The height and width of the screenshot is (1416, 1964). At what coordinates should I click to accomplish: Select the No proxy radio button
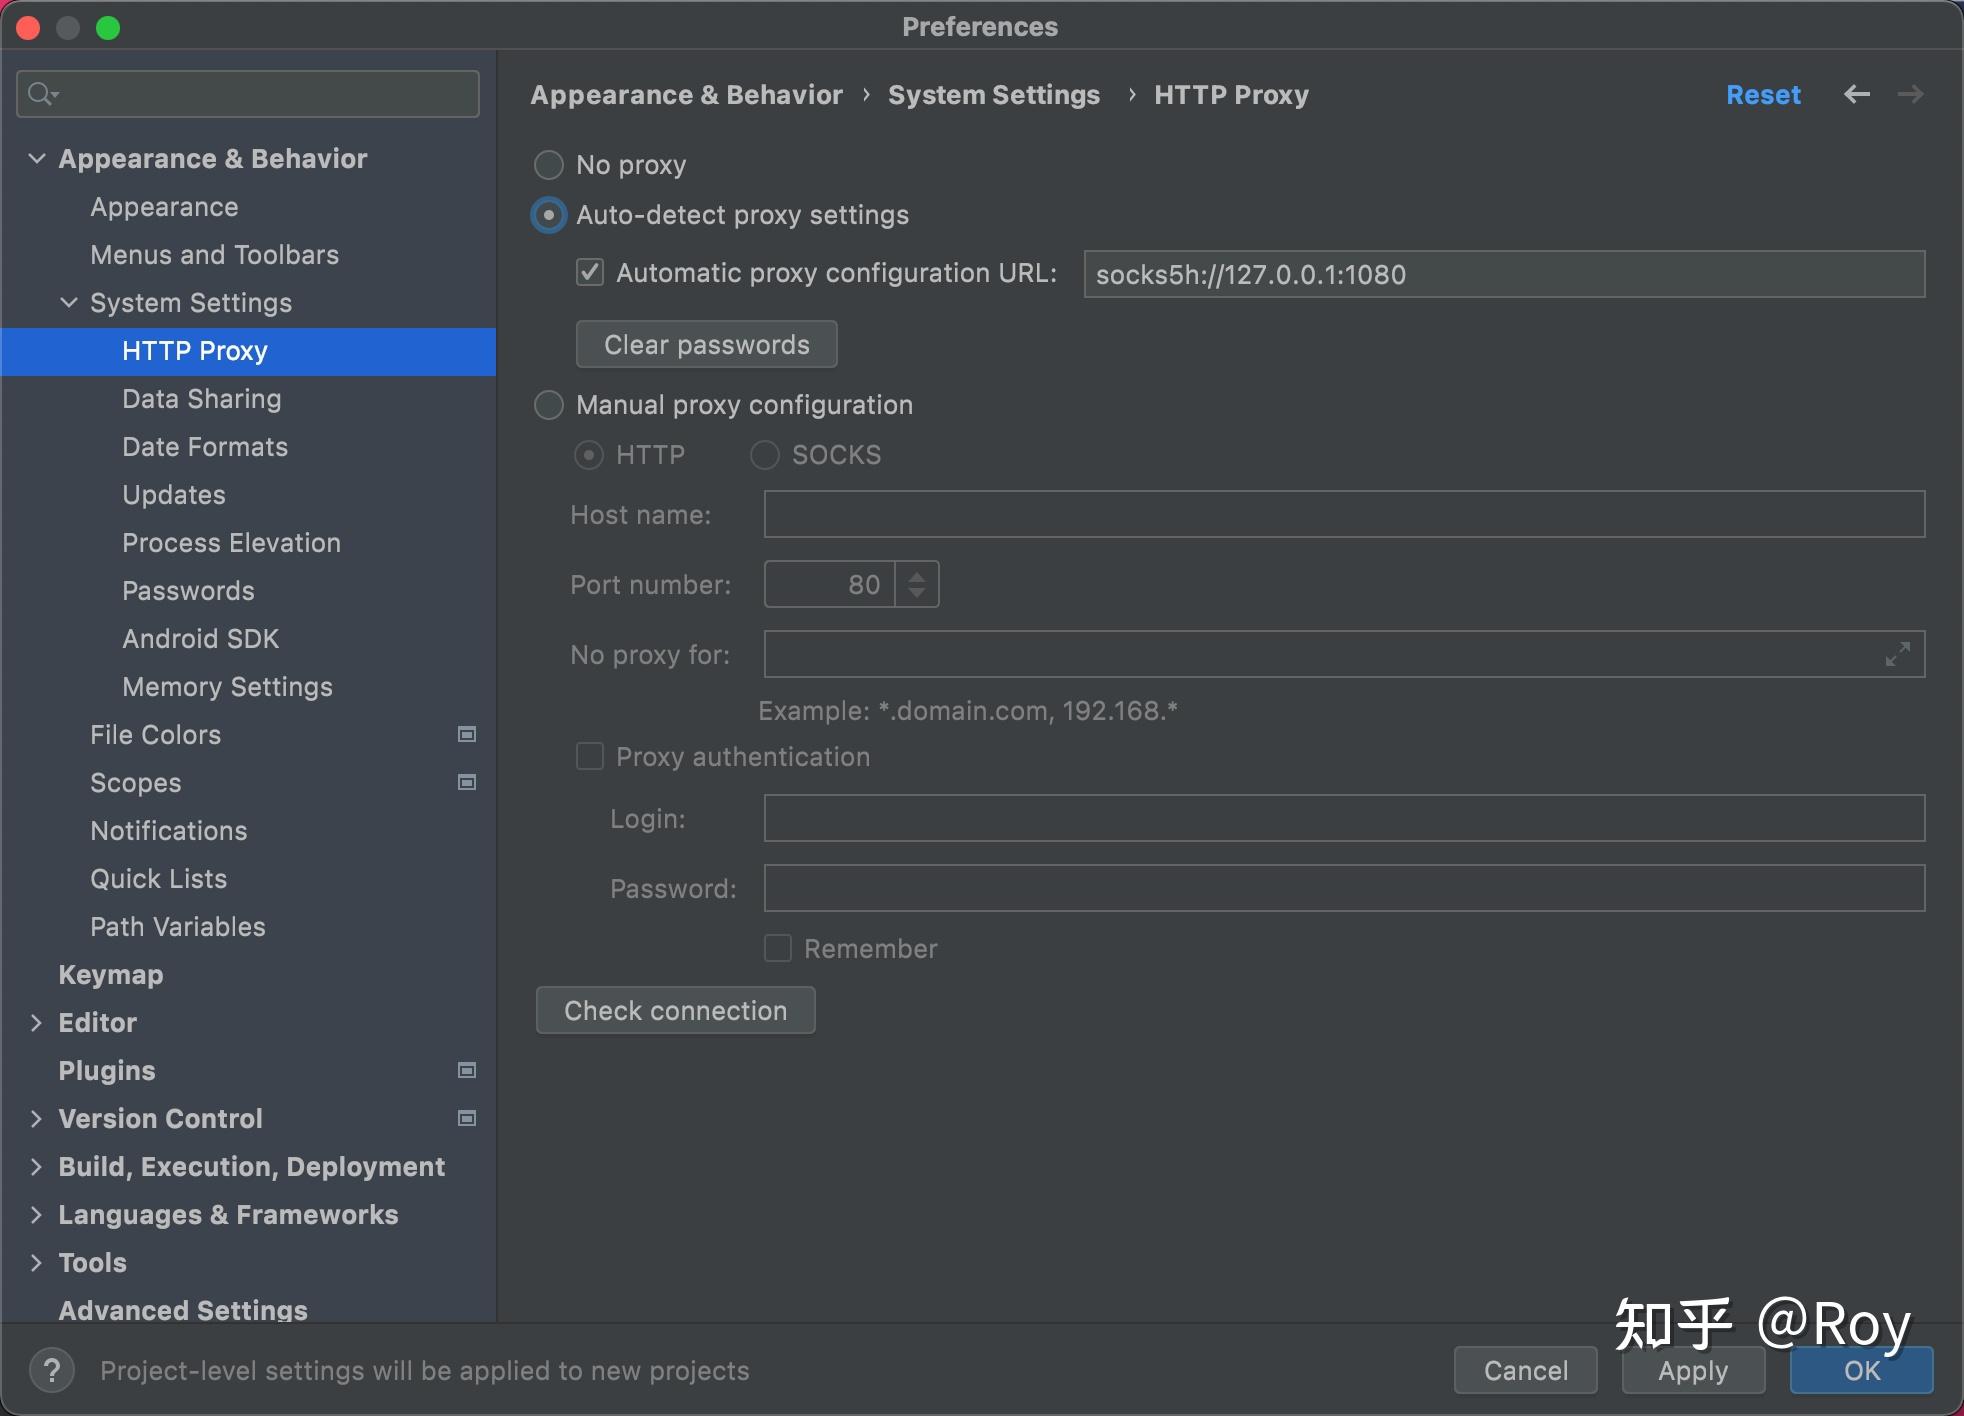pyautogui.click(x=548, y=165)
